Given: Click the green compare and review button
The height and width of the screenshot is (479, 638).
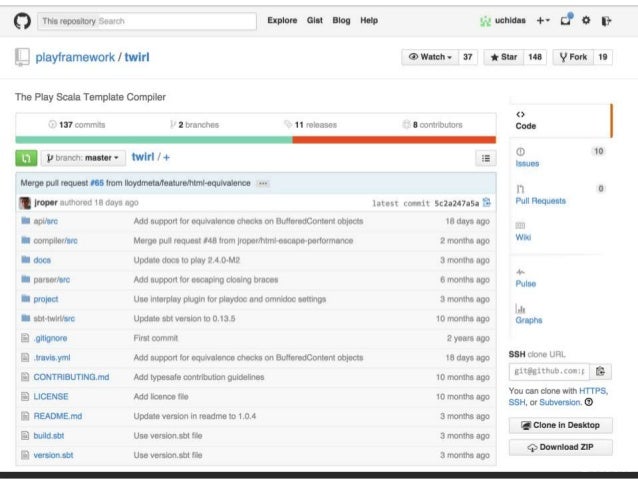Looking at the screenshot, I should pyautogui.click(x=26, y=158).
